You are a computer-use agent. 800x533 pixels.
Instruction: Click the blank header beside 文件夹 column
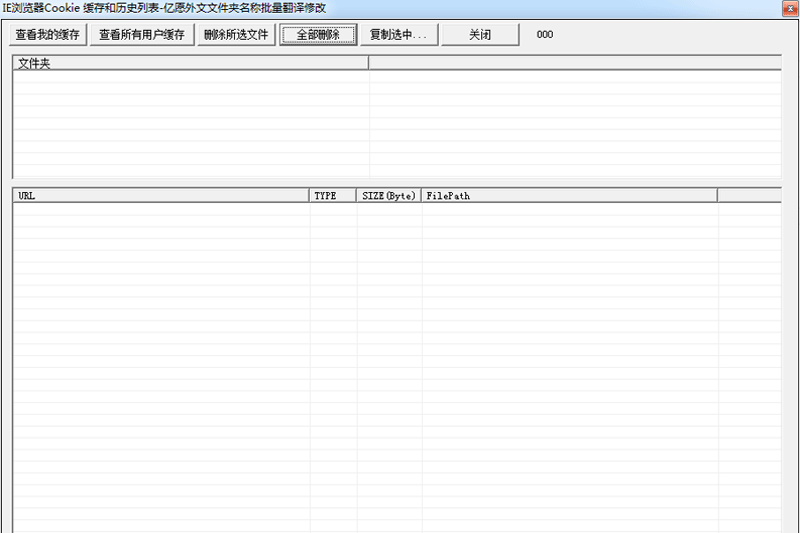click(575, 63)
